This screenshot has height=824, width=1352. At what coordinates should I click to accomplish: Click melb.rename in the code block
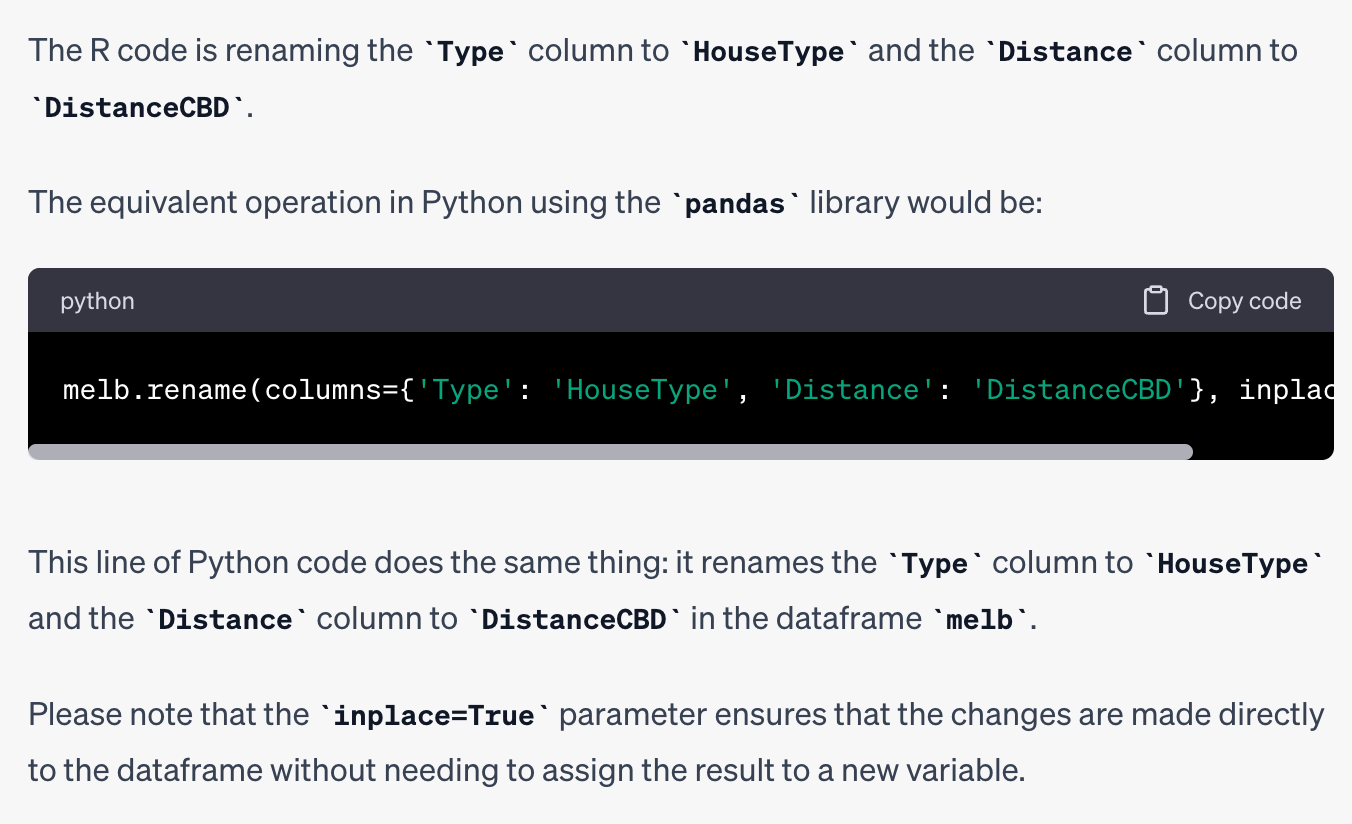coord(155,389)
